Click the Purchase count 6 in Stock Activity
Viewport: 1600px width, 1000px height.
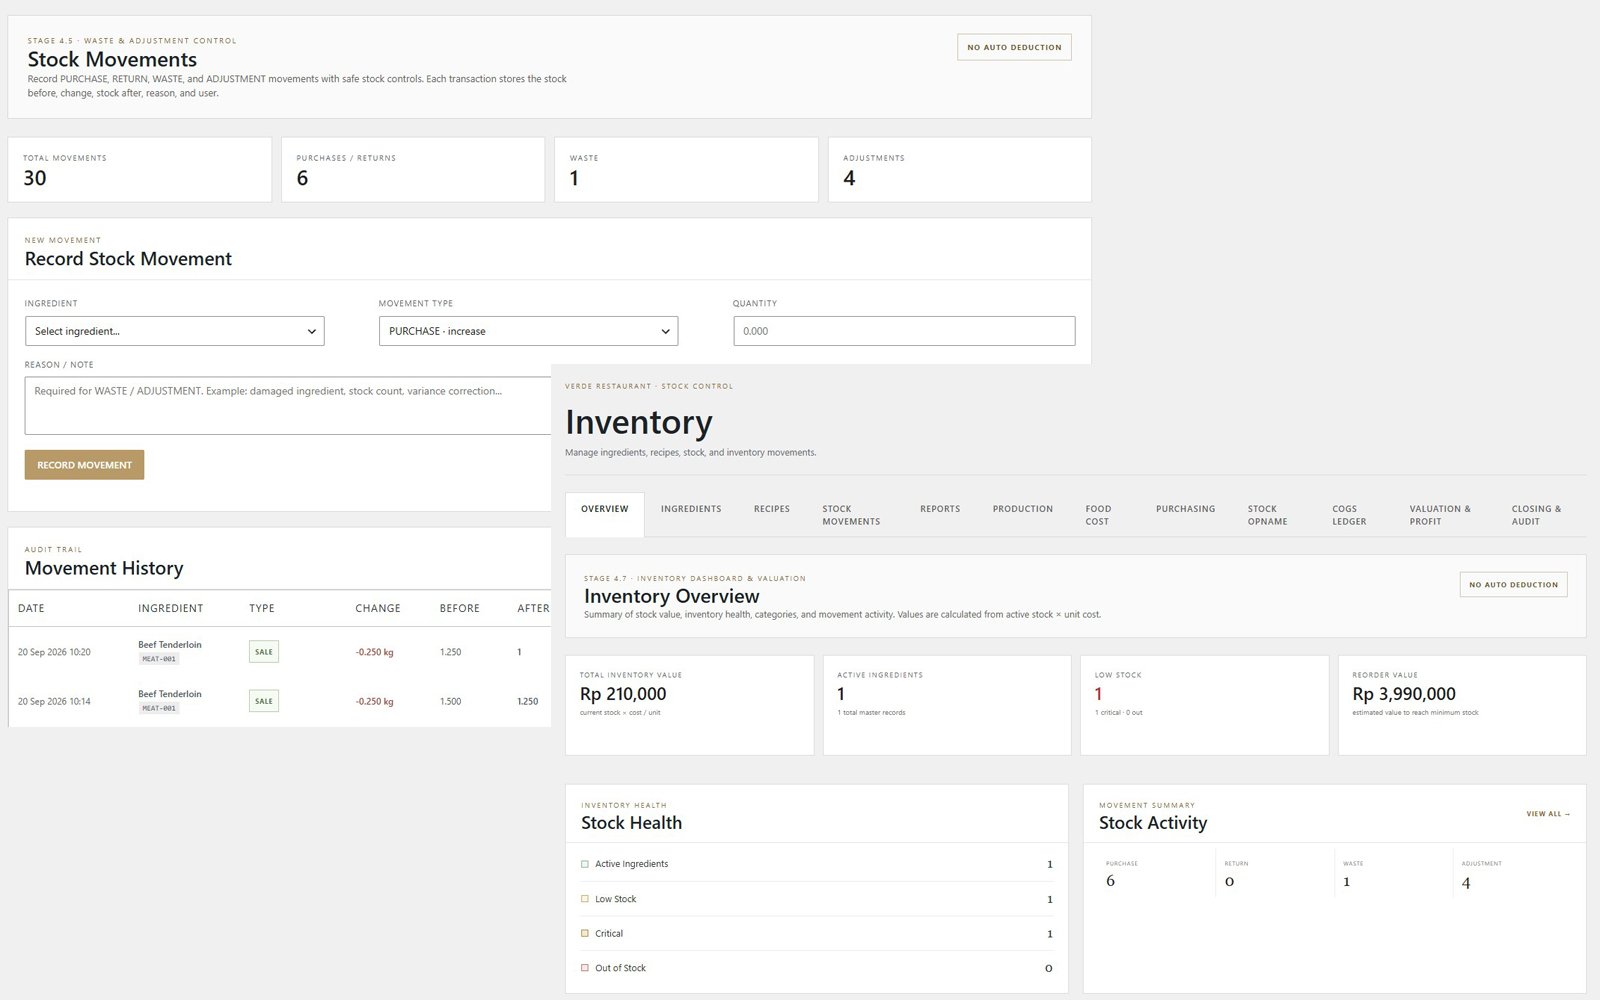pos(1110,881)
